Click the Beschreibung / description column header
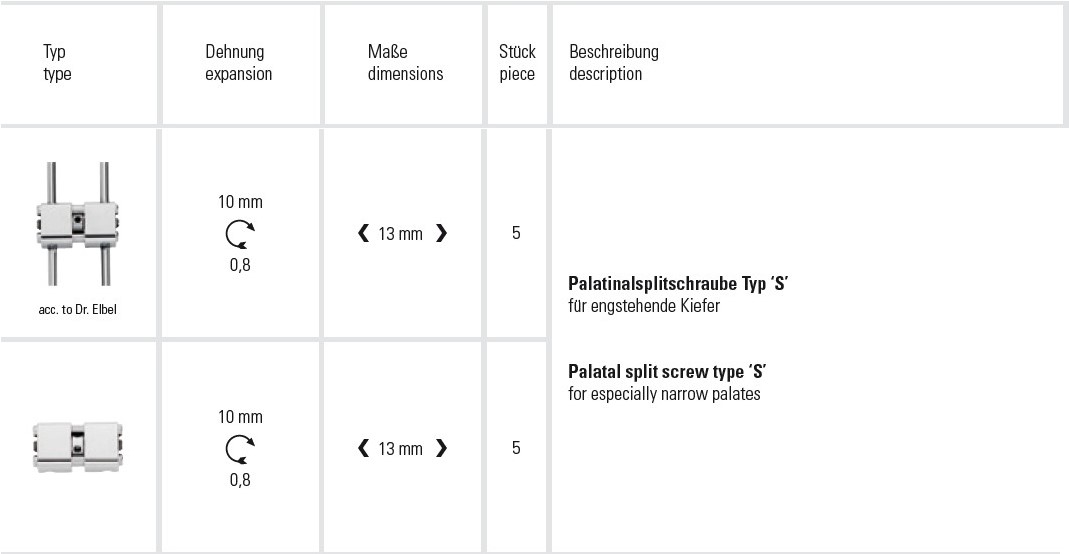This screenshot has width=1069, height=554. [614, 63]
